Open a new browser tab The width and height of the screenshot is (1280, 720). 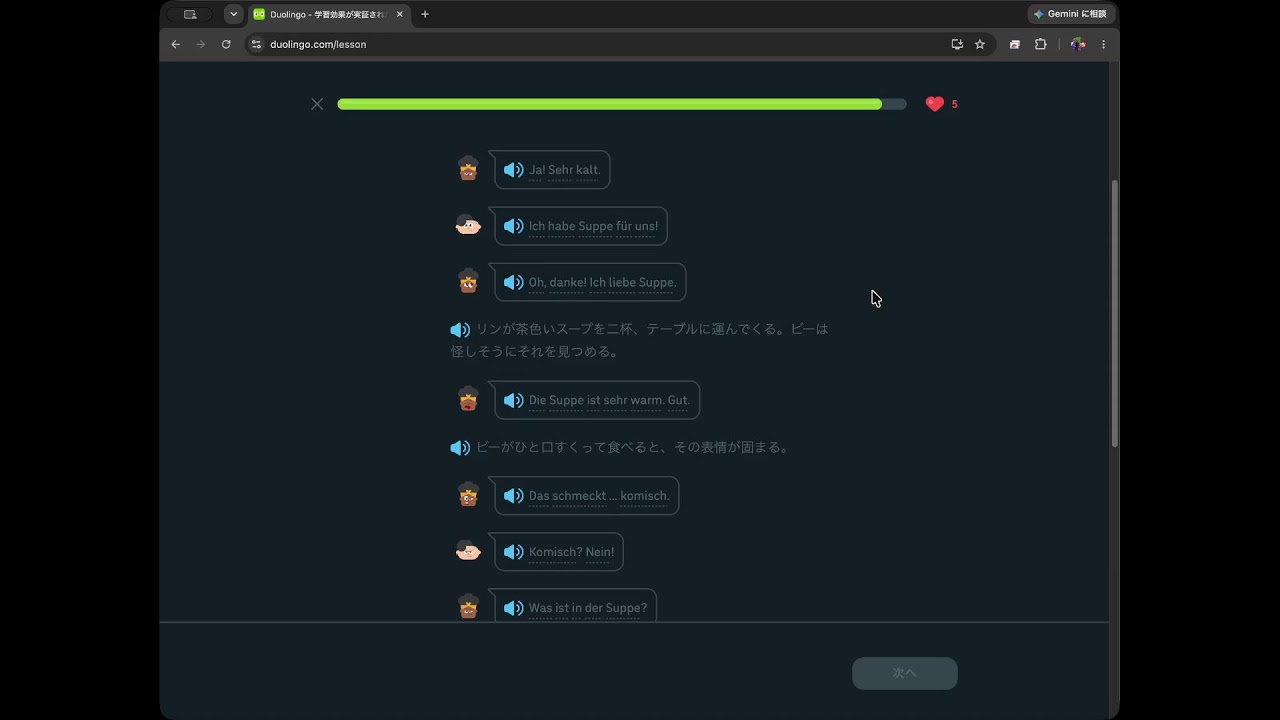(x=425, y=14)
